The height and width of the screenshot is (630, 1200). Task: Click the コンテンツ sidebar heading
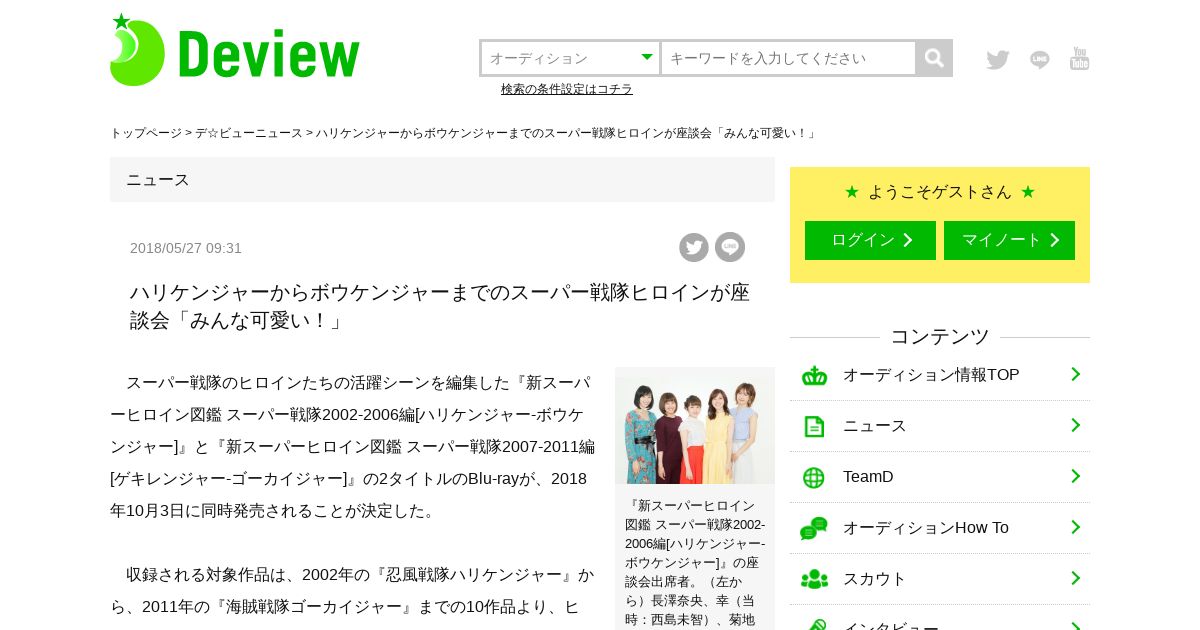tap(940, 337)
